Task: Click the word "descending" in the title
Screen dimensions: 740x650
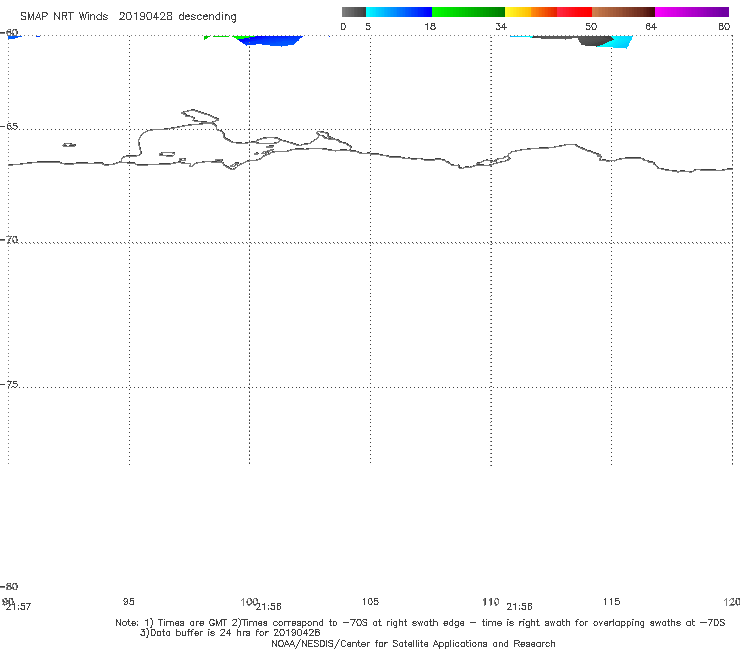Action: tap(207, 17)
